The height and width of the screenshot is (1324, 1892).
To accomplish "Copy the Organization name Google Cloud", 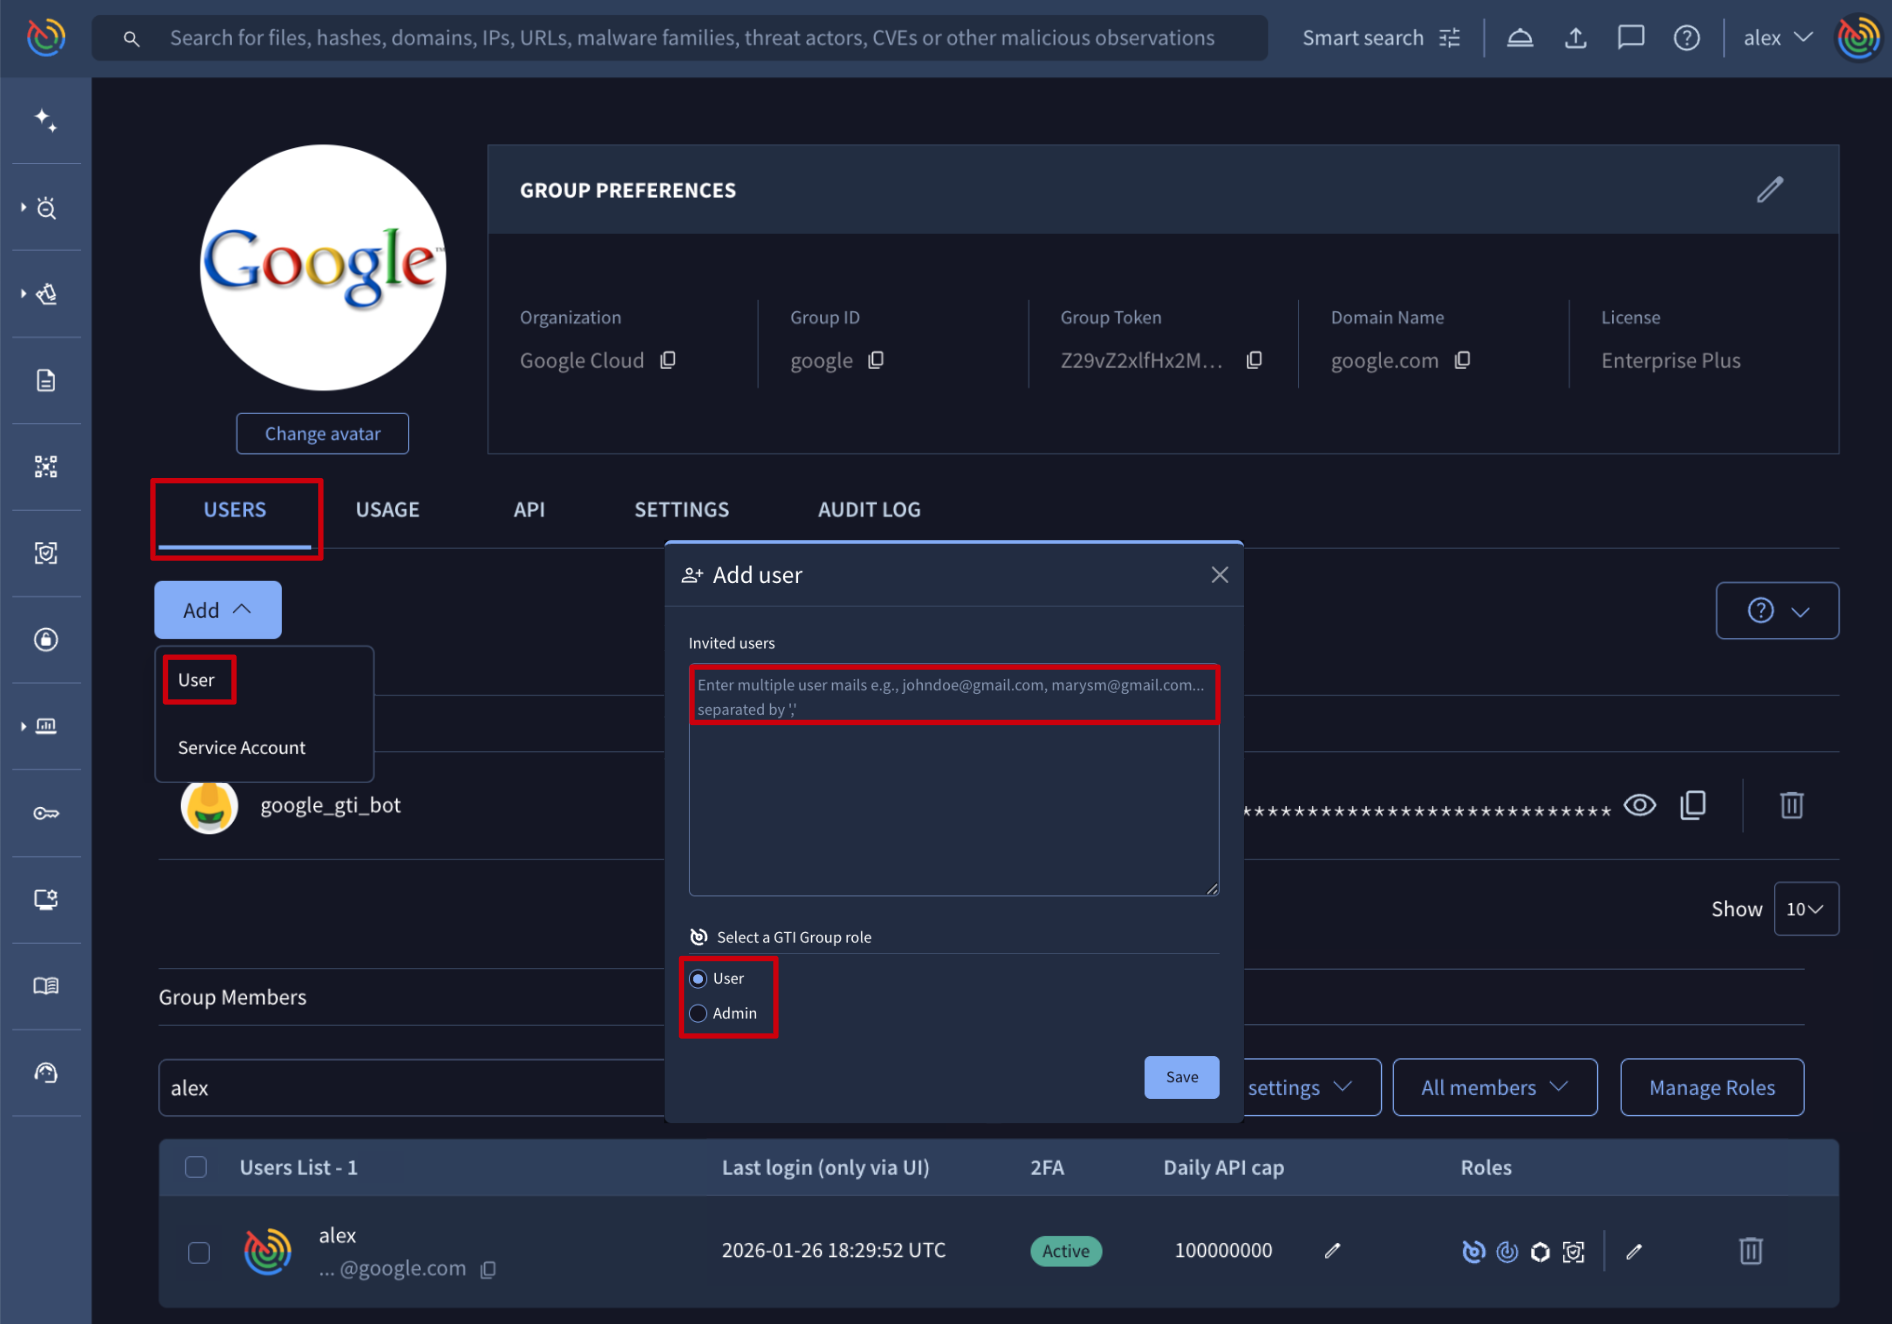I will (668, 360).
